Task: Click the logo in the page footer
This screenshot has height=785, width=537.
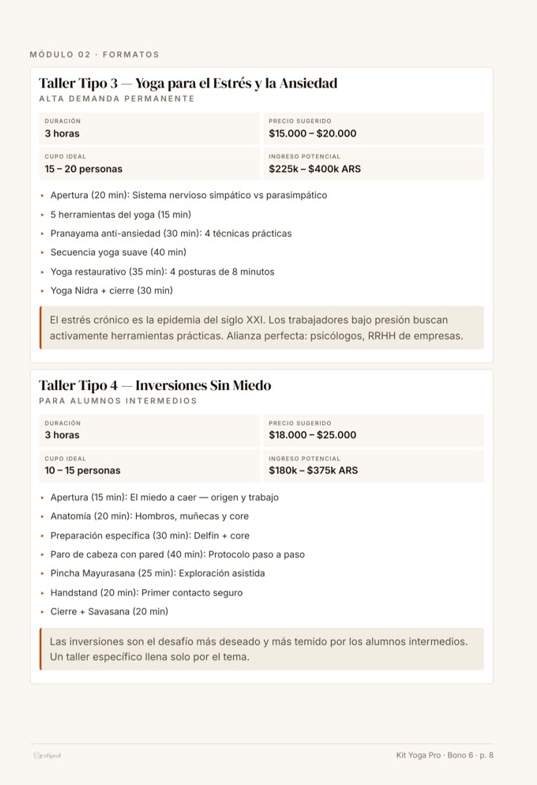Action: (x=47, y=755)
